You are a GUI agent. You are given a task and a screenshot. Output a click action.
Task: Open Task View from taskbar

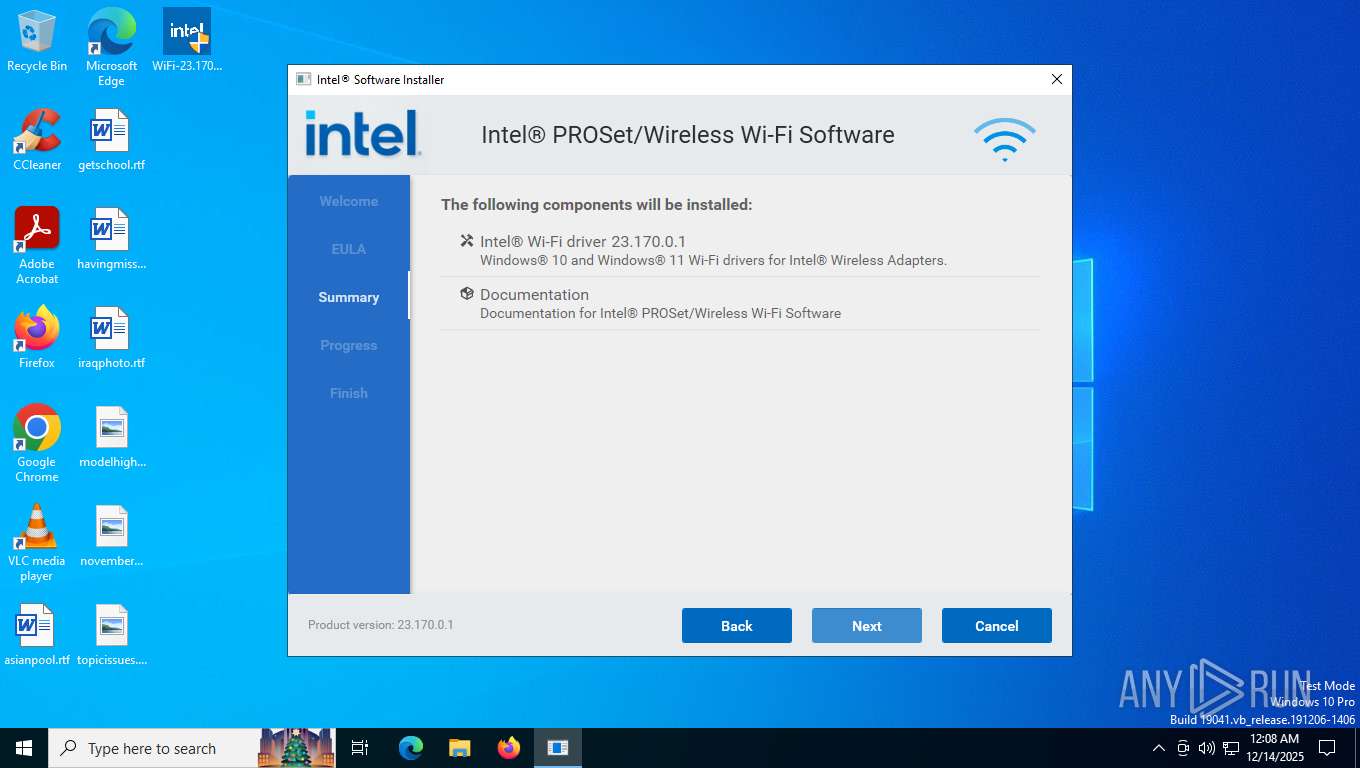tap(360, 748)
